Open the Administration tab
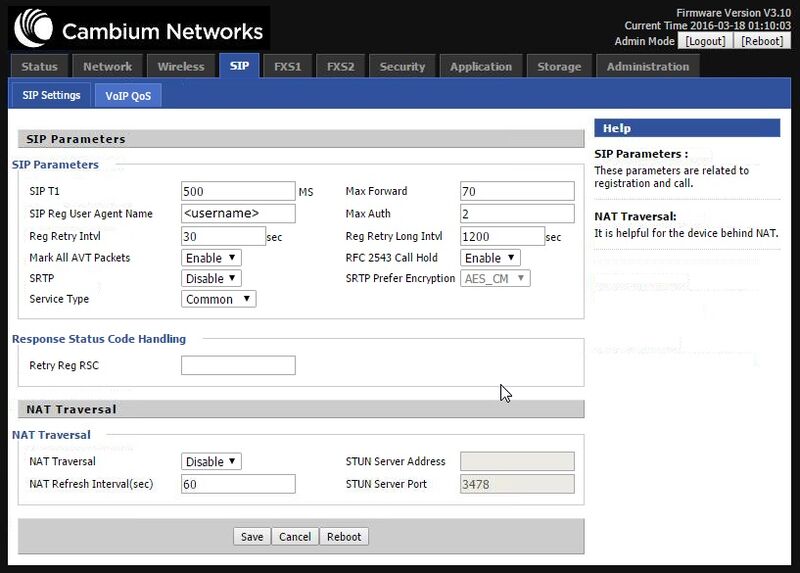The width and height of the screenshot is (800, 573). [647, 67]
